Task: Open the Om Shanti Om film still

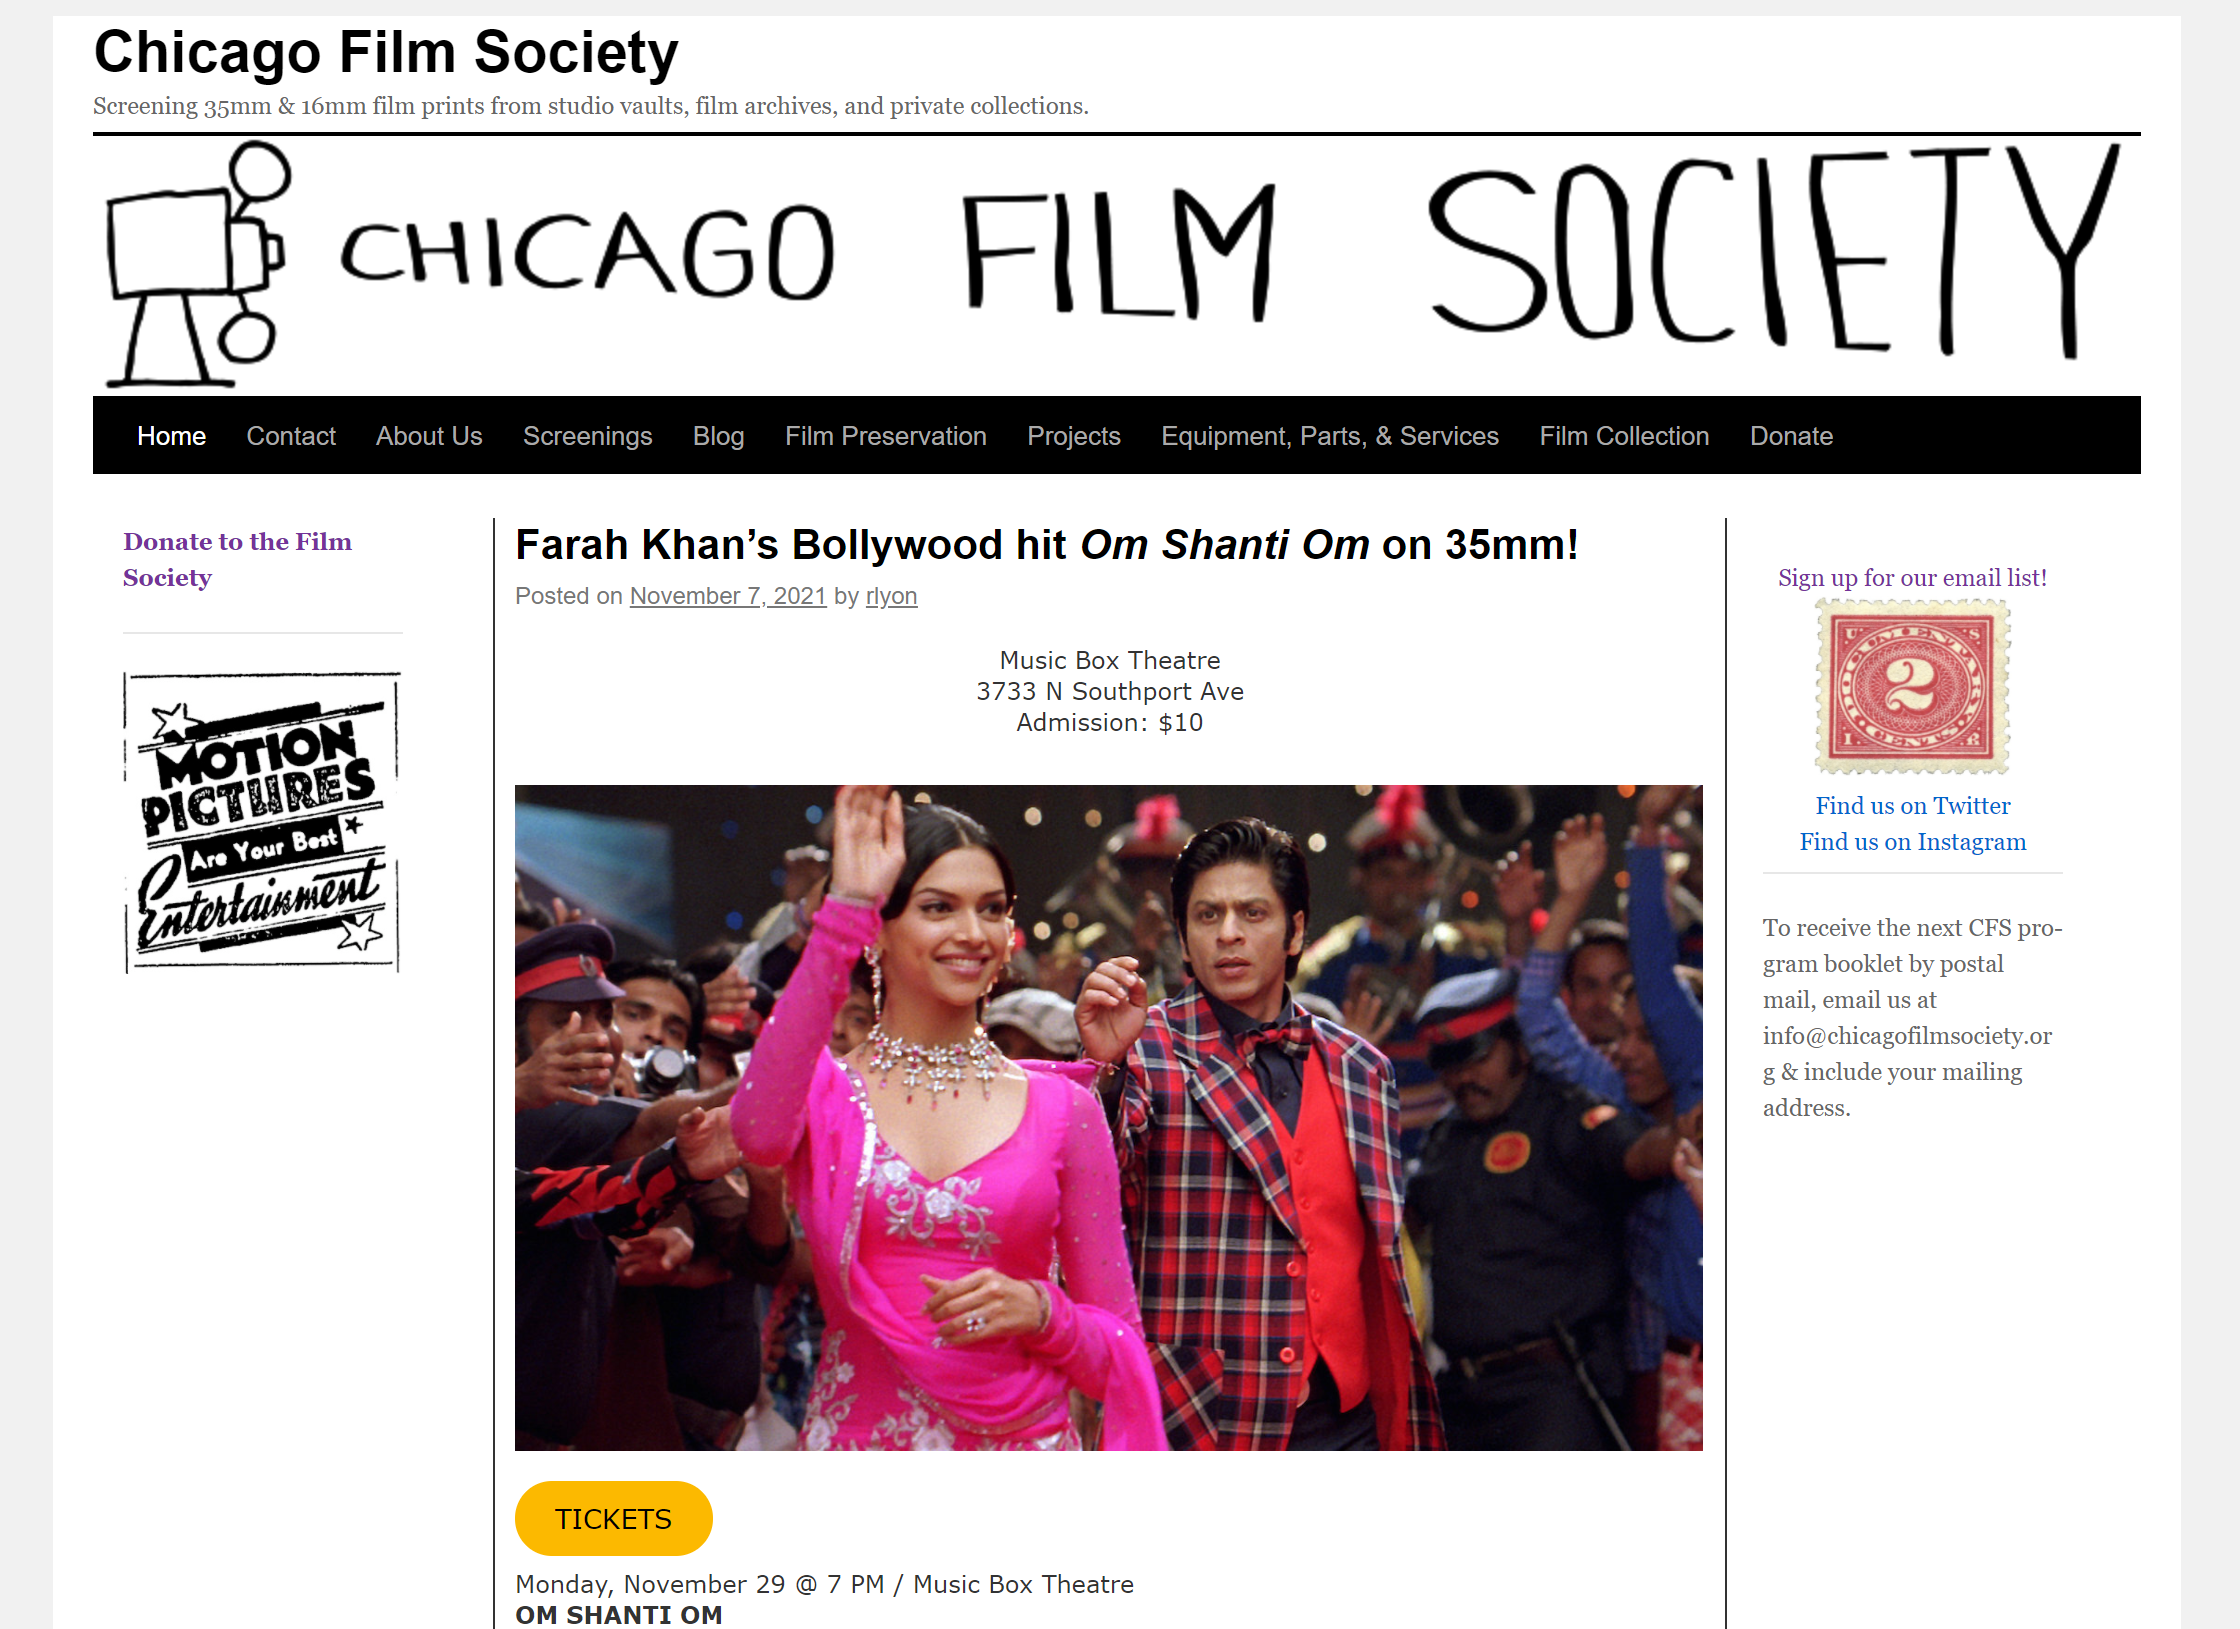Action: [x=1108, y=1117]
